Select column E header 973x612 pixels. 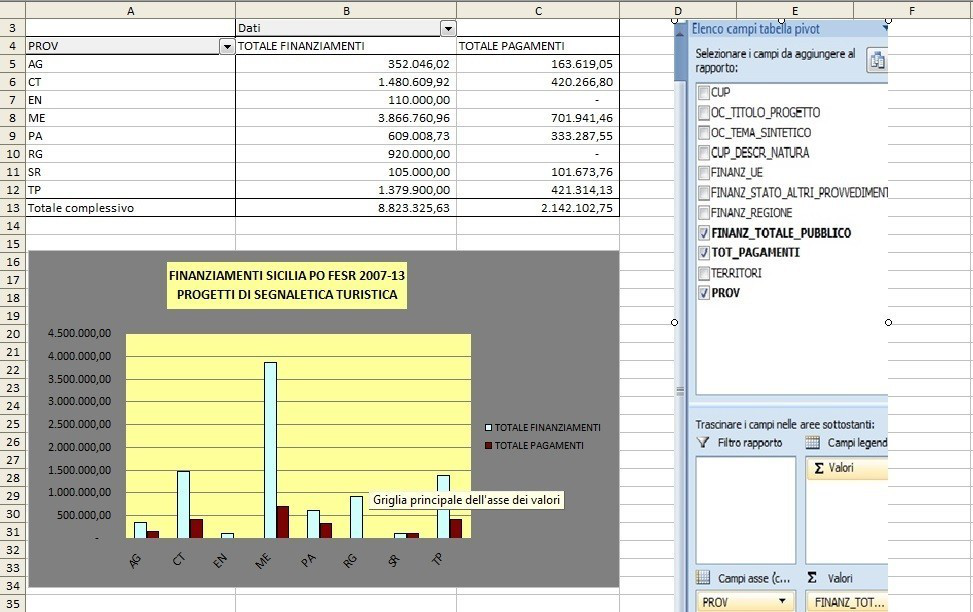click(x=795, y=11)
